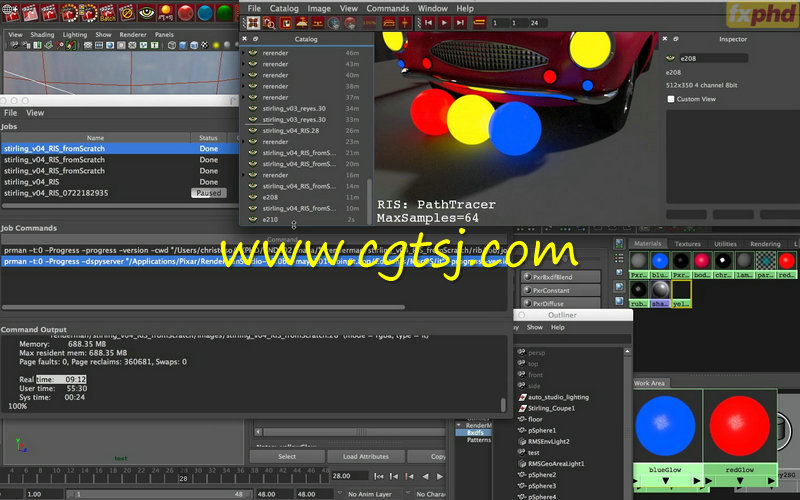Open the Commands menu in It
This screenshot has height=500, width=800.
387,8
